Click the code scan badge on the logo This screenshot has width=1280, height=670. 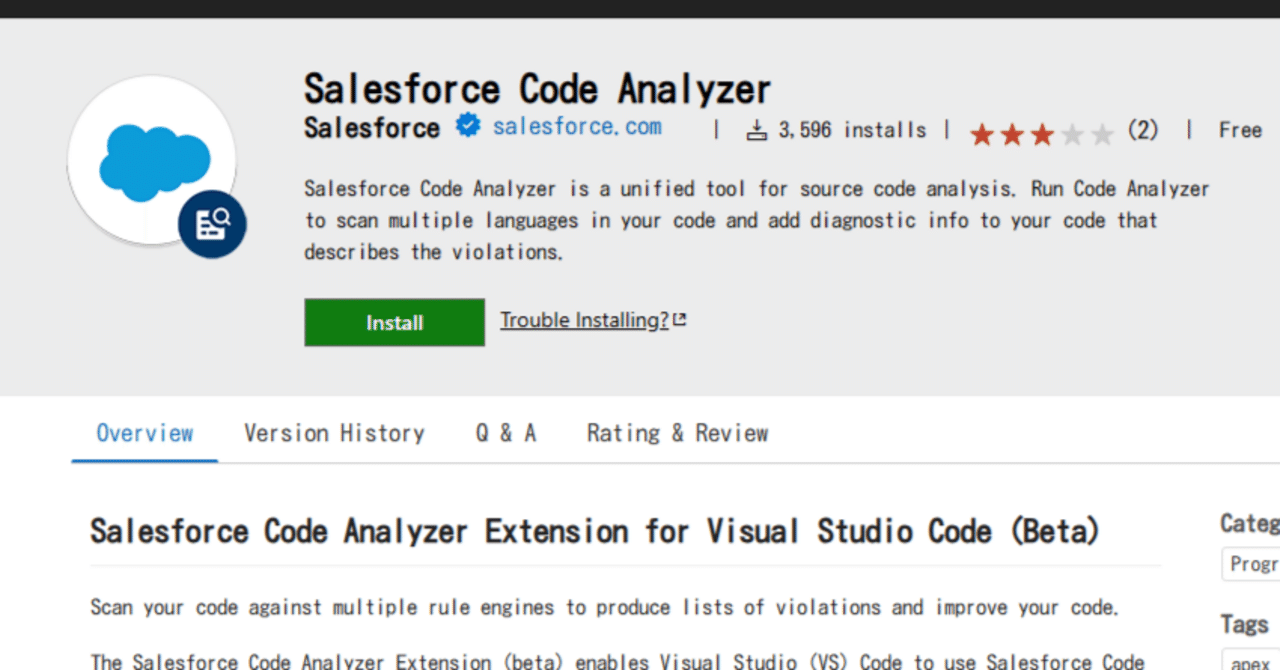pos(211,225)
